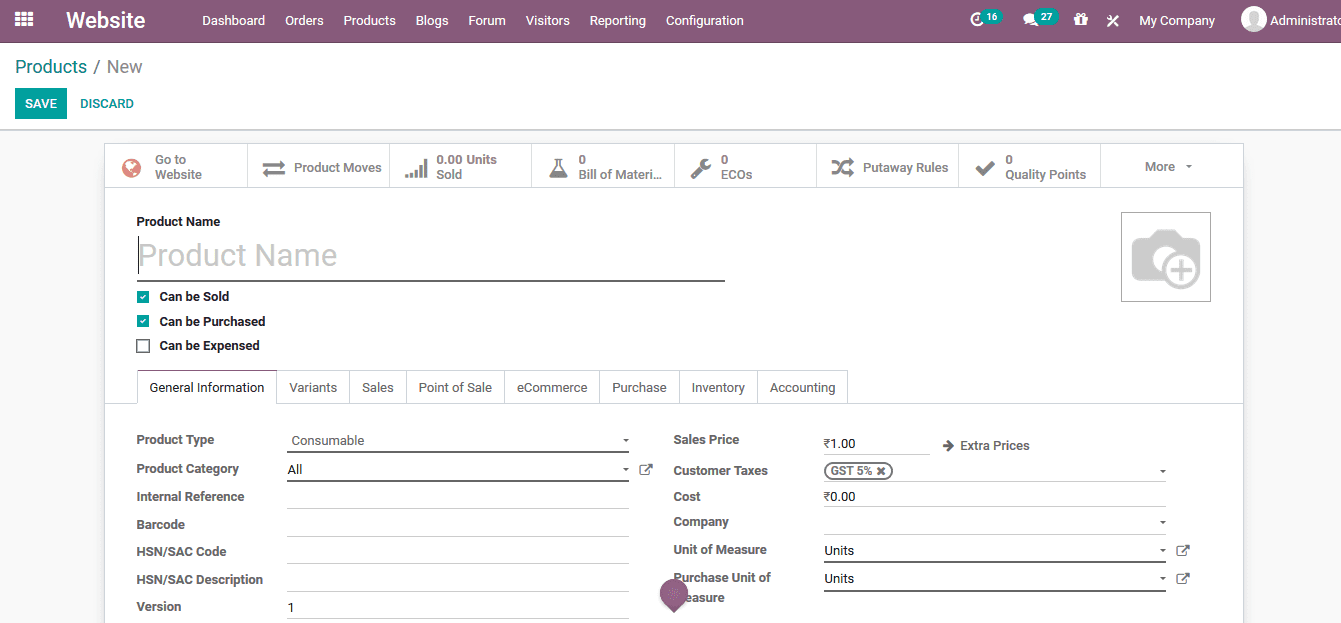Click the SAVE button

40,103
